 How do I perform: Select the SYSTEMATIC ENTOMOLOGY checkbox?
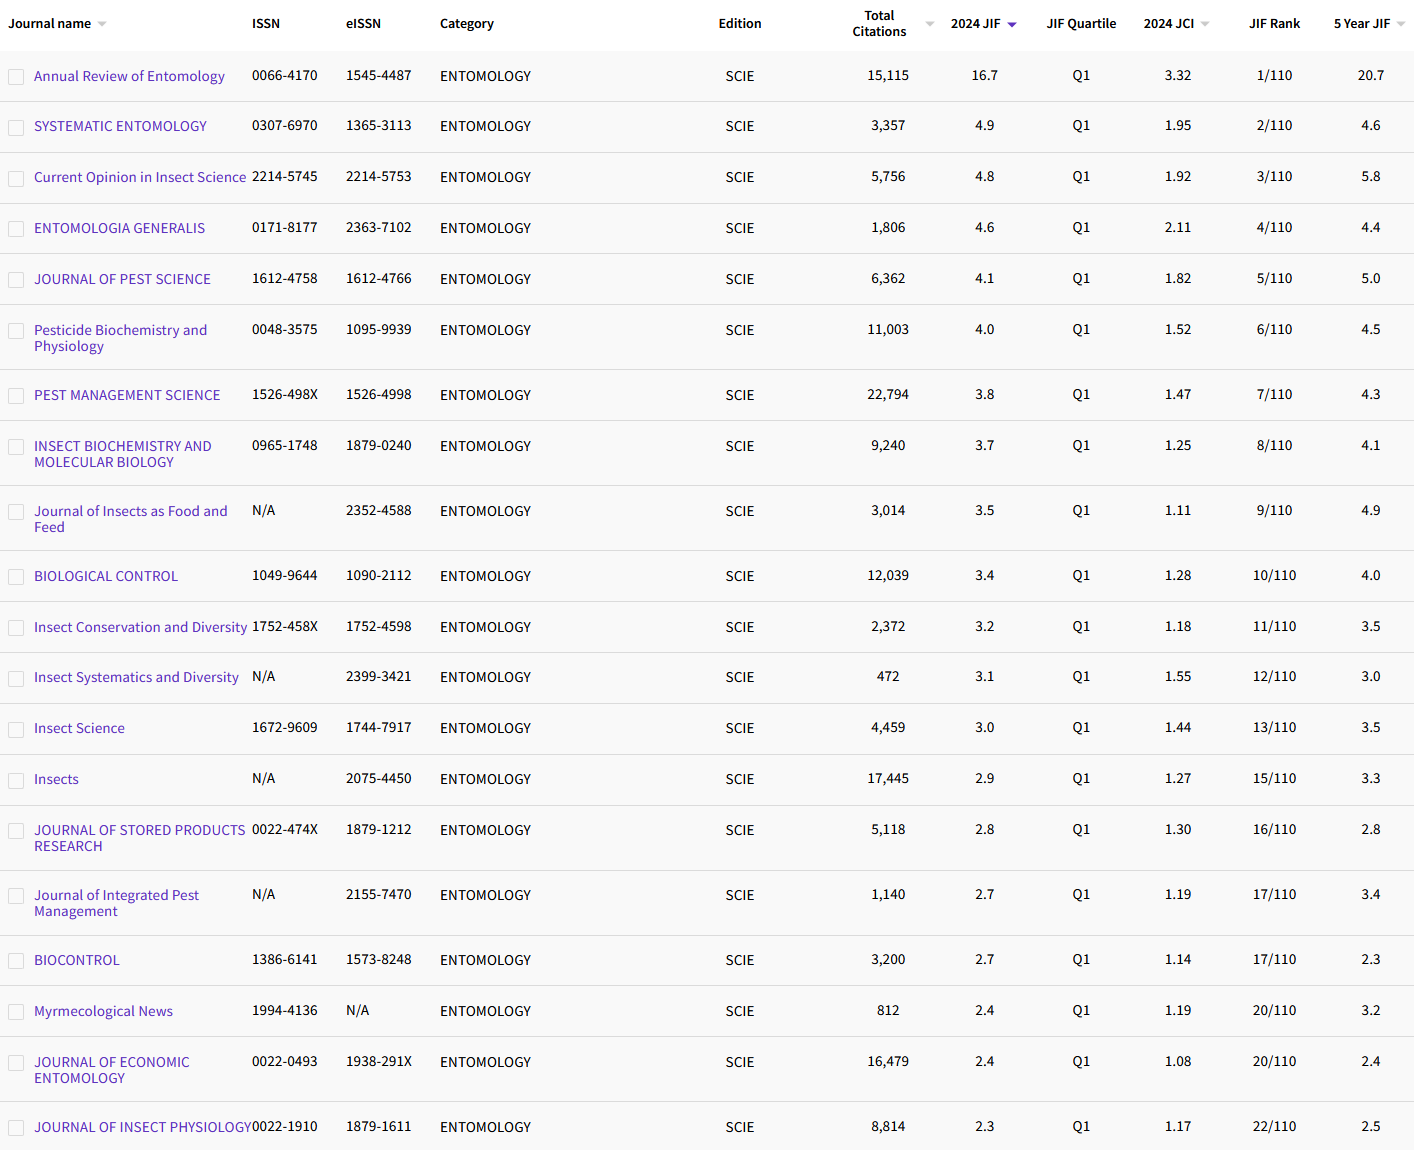[x=16, y=127]
